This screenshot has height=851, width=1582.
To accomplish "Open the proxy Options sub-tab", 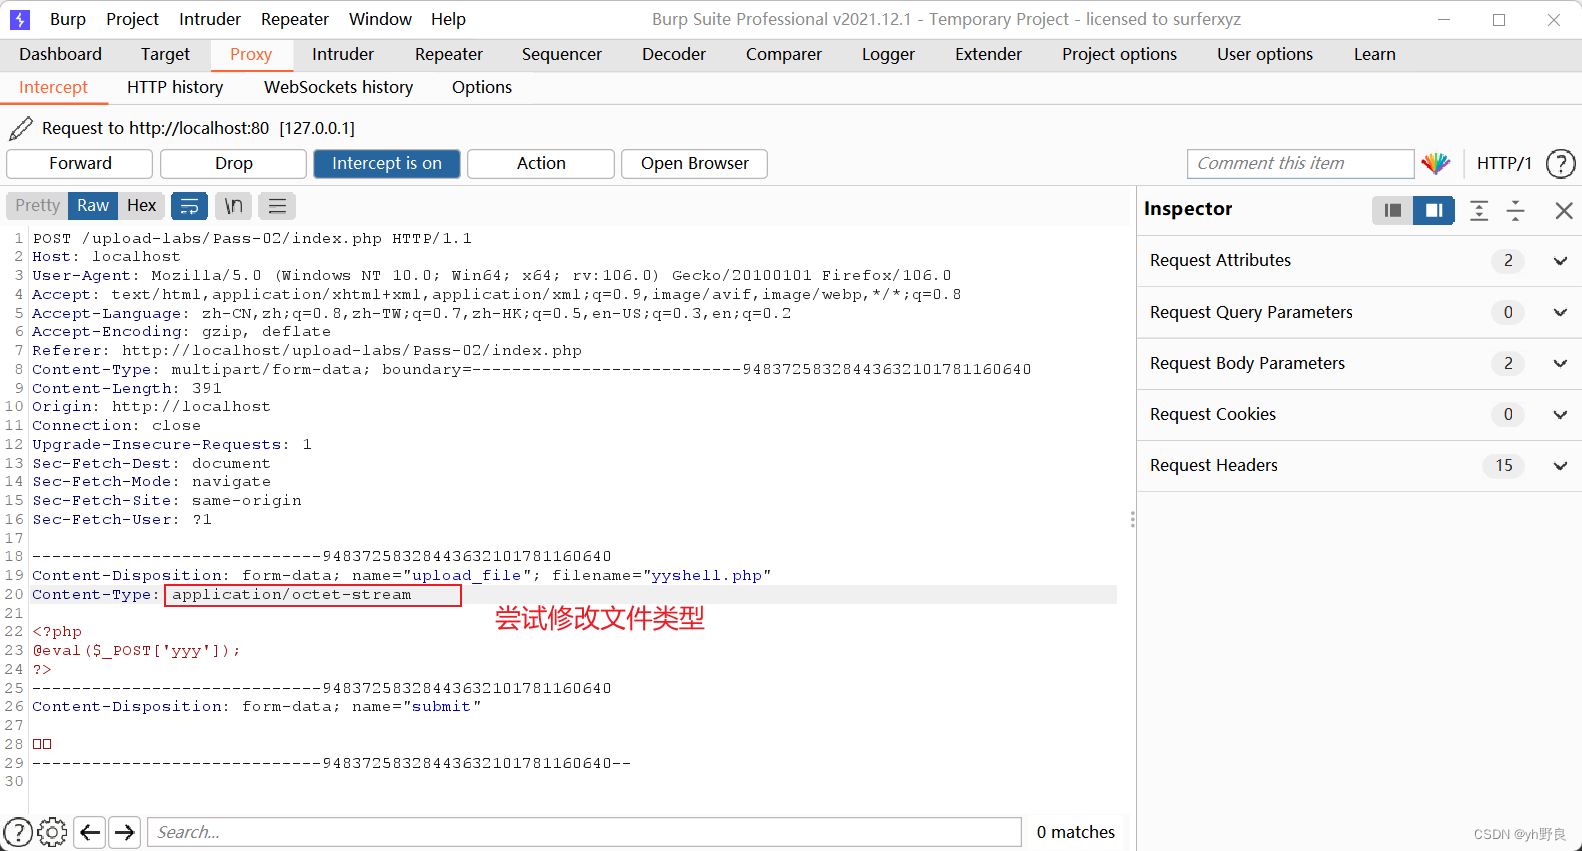I will pyautogui.click(x=482, y=88).
